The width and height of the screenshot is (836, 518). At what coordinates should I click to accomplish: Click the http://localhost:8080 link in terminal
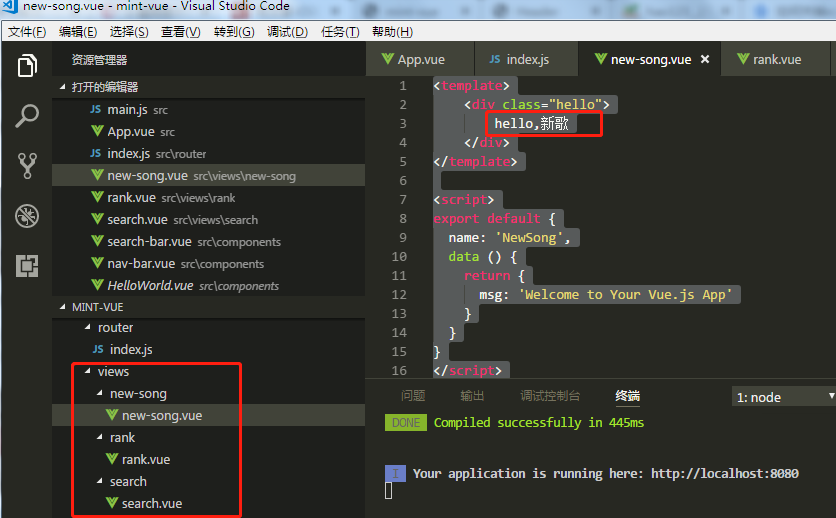coord(725,473)
